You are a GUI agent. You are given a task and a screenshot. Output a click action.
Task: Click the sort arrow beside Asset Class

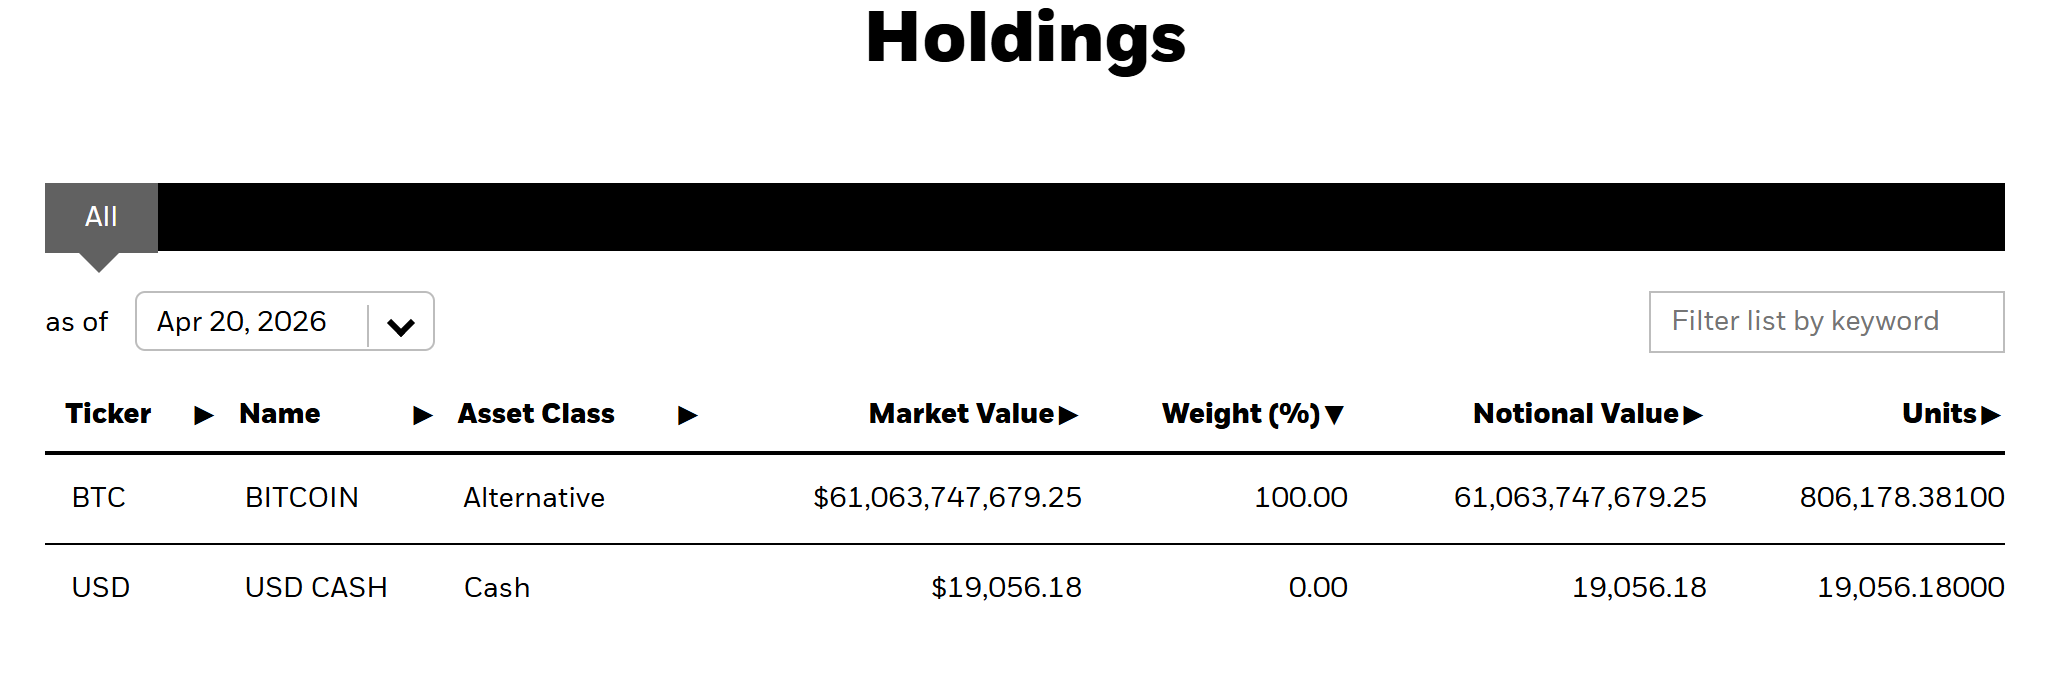pos(687,415)
